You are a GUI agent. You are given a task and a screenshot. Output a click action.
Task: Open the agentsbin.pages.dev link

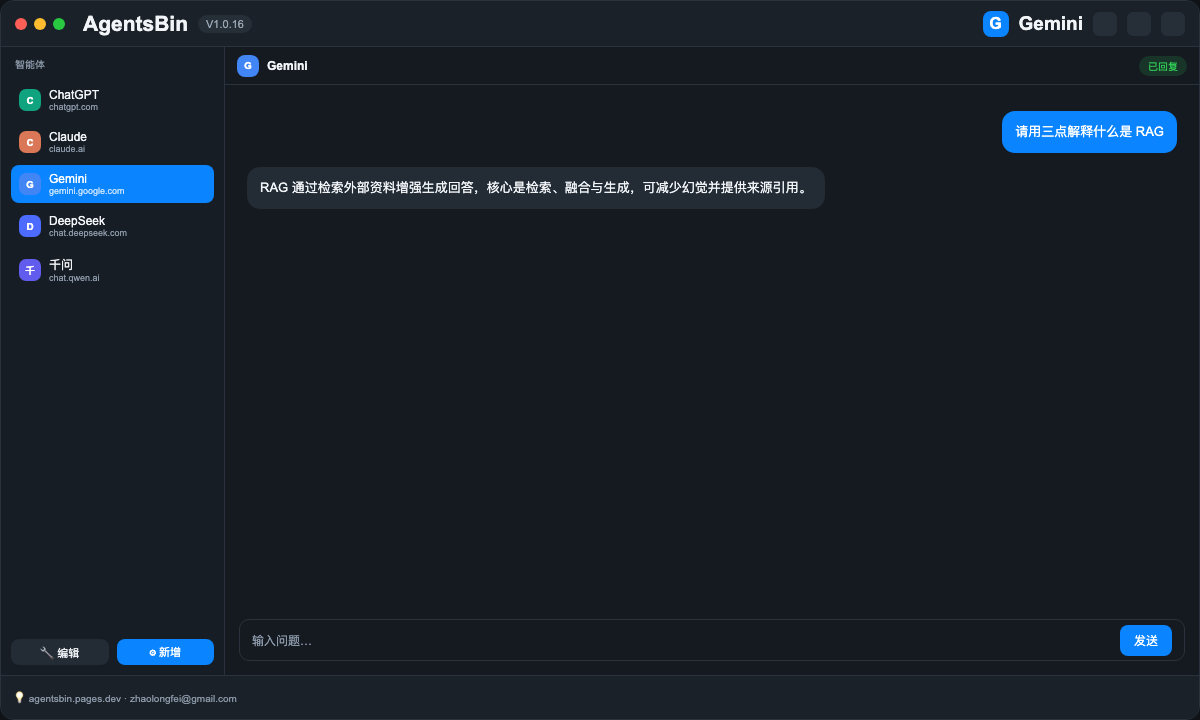click(x=75, y=699)
